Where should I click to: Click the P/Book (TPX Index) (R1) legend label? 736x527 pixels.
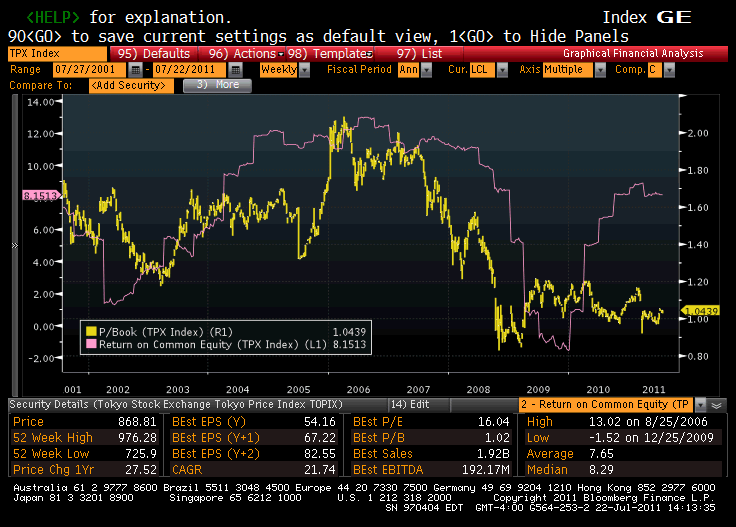[x=165, y=332]
